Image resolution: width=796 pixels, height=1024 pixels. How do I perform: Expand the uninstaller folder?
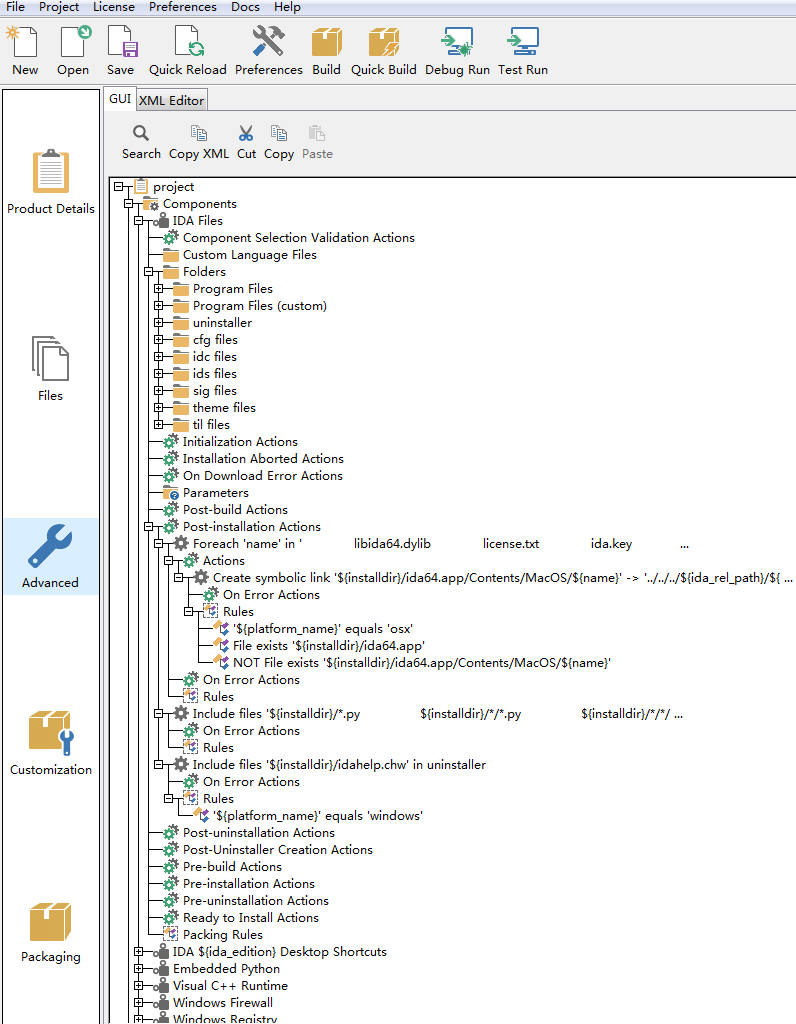[x=159, y=323]
